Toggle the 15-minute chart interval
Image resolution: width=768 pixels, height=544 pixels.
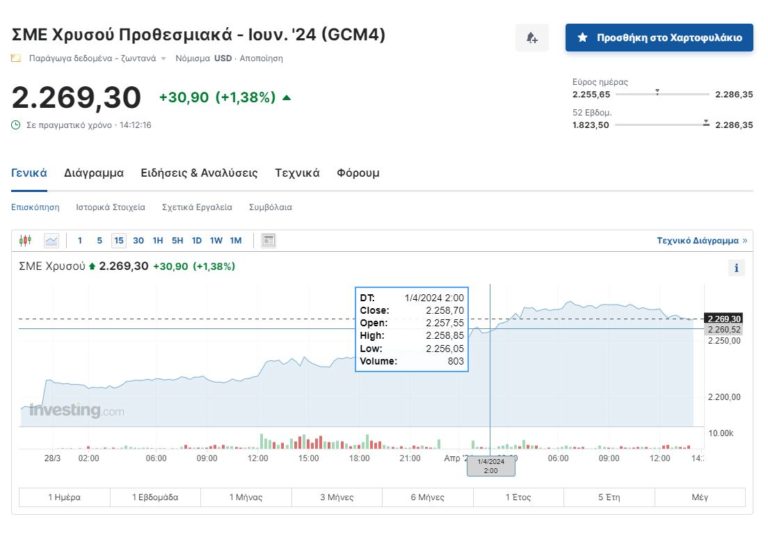(118, 240)
